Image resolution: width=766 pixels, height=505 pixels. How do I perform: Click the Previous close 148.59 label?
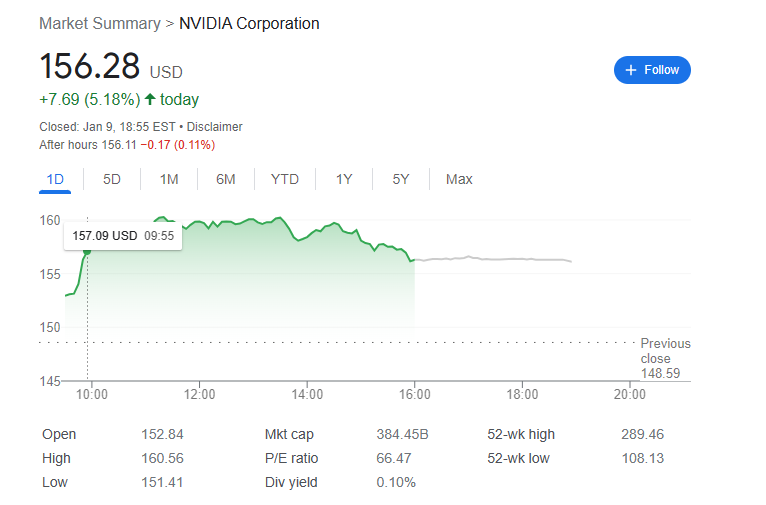click(665, 358)
